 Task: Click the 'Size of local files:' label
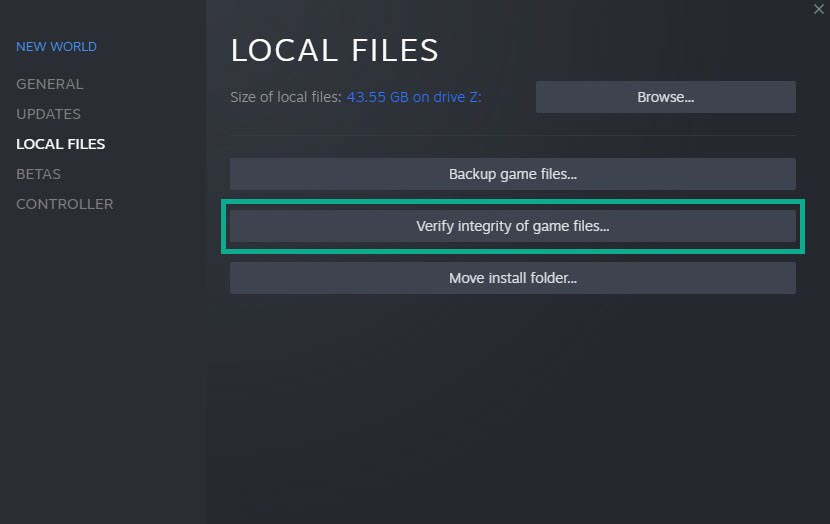tap(286, 97)
